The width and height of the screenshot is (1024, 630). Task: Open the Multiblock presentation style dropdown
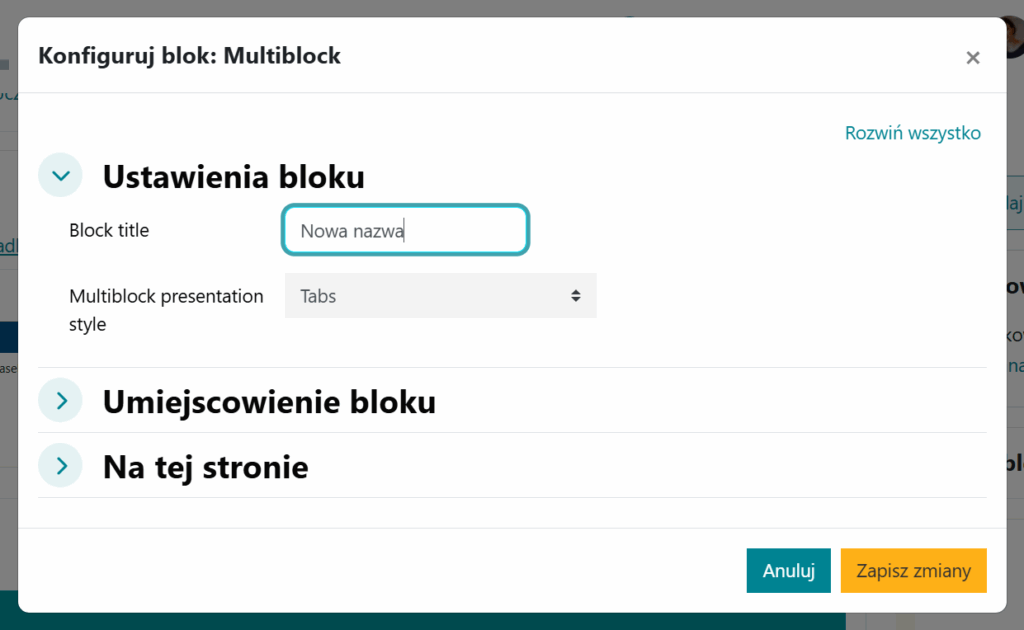pos(440,296)
